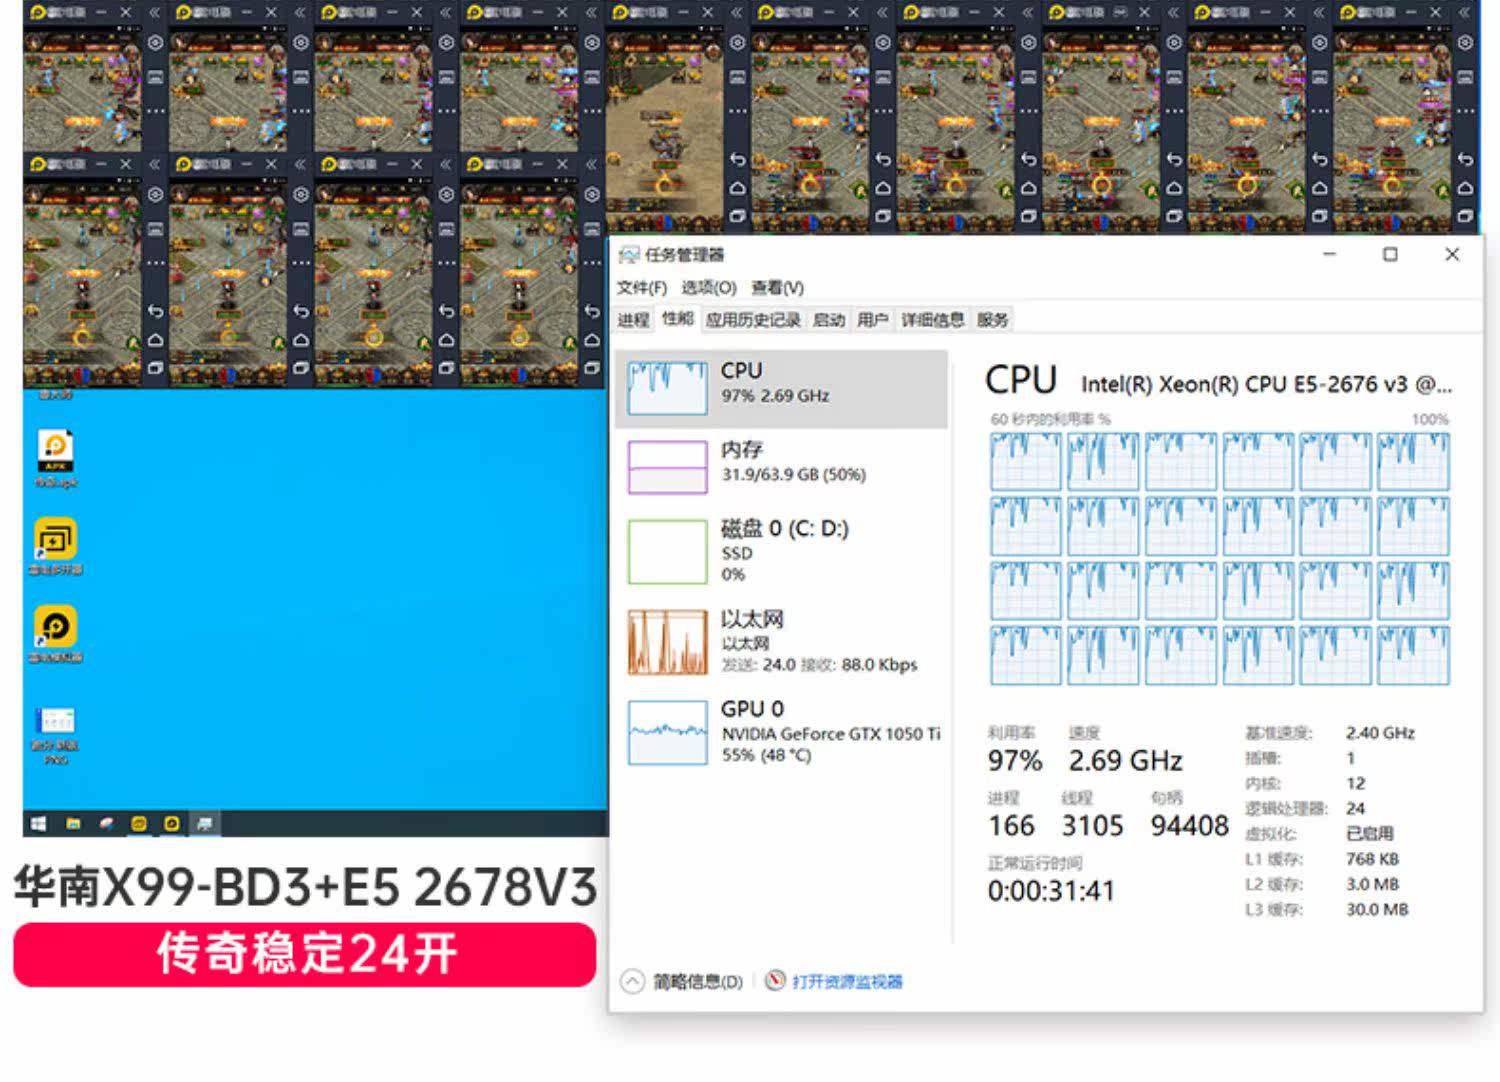Viewport: 1500px width, 1082px height.
Task: Select the 性能 tab
Action: (x=678, y=319)
